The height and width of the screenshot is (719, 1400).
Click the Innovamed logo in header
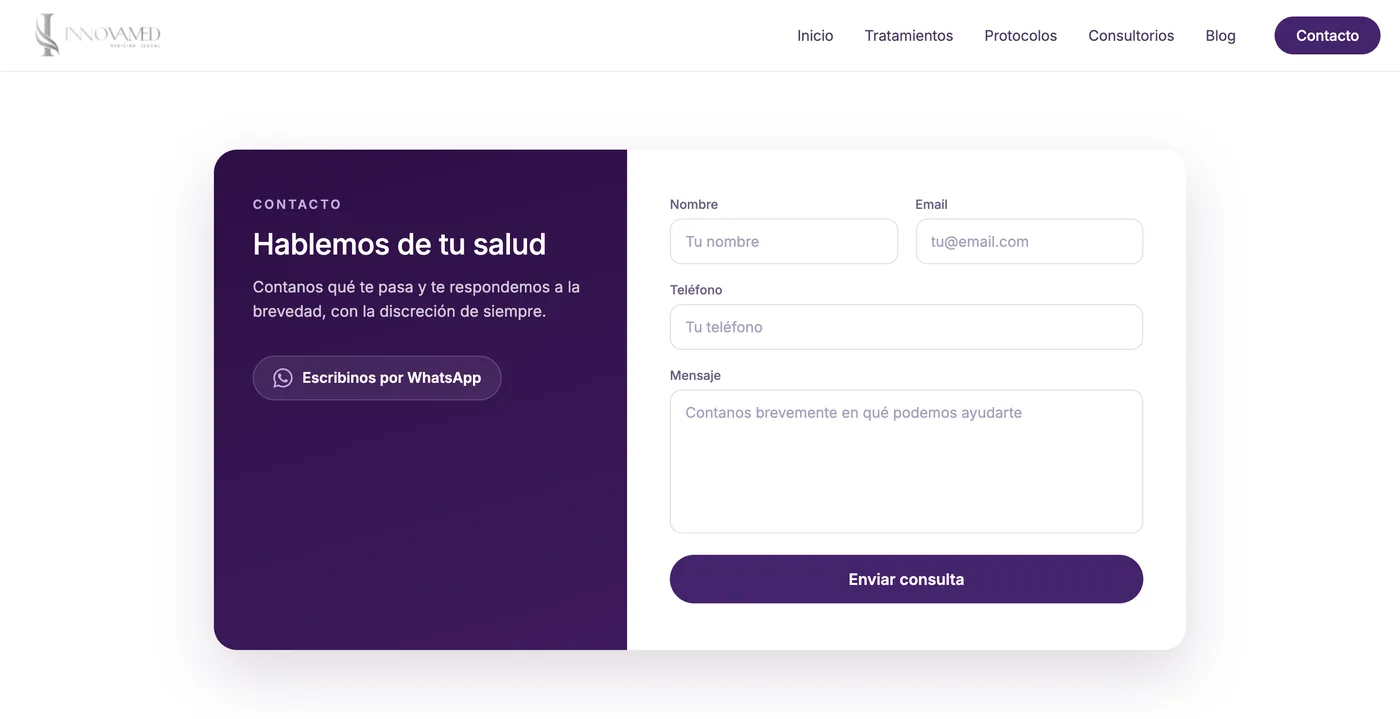coord(97,35)
